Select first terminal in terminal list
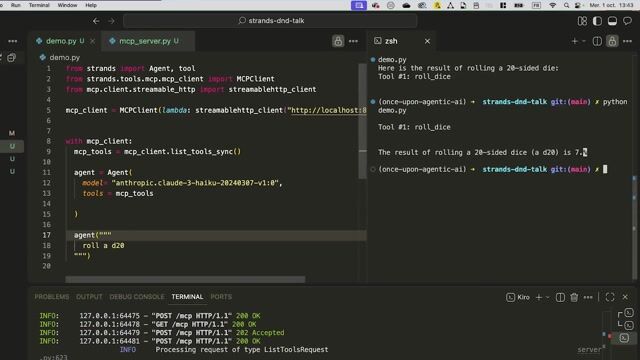The width and height of the screenshot is (640, 360). click(x=629, y=313)
